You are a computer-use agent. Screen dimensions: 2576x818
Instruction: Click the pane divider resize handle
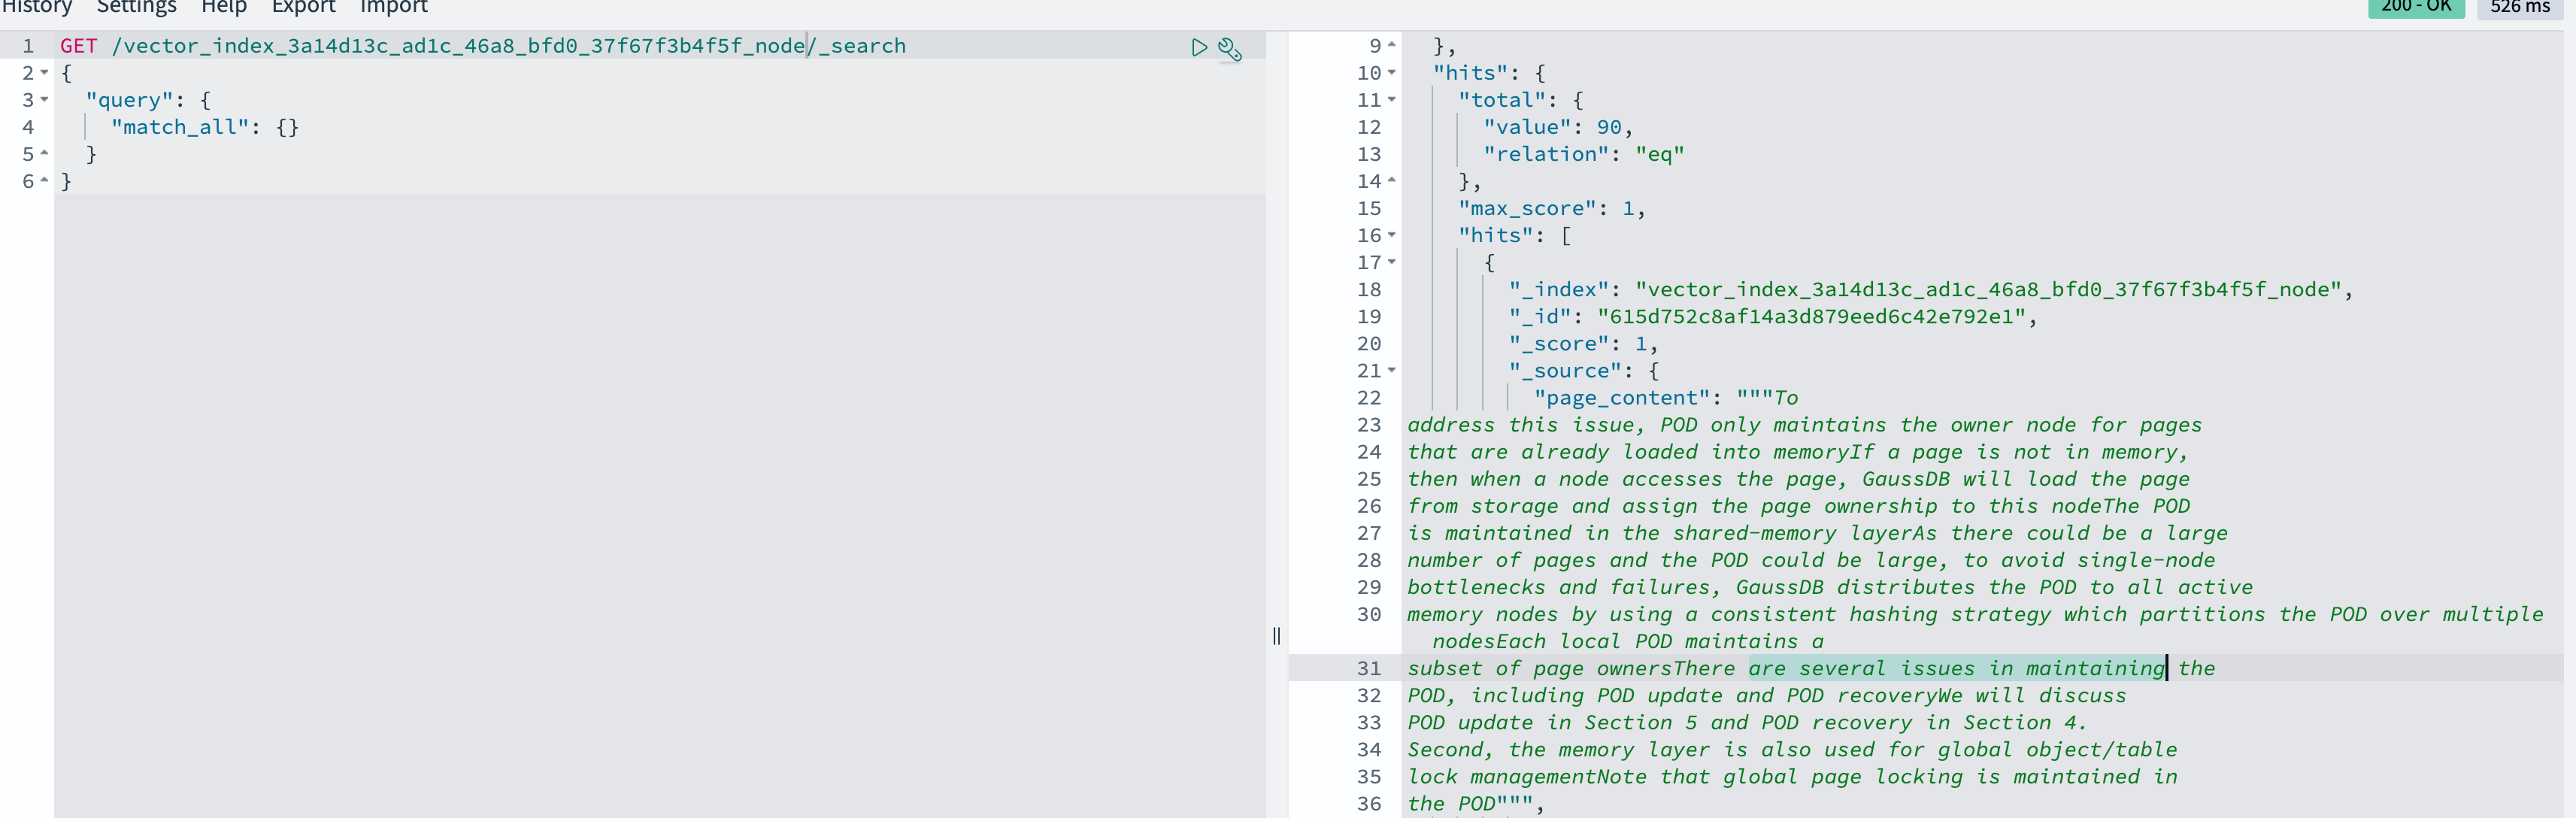[x=1277, y=636]
